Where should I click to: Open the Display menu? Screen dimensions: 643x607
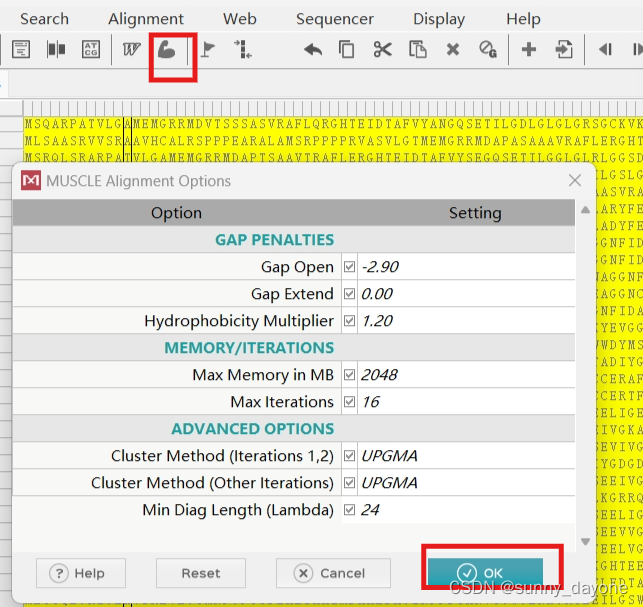click(x=439, y=19)
